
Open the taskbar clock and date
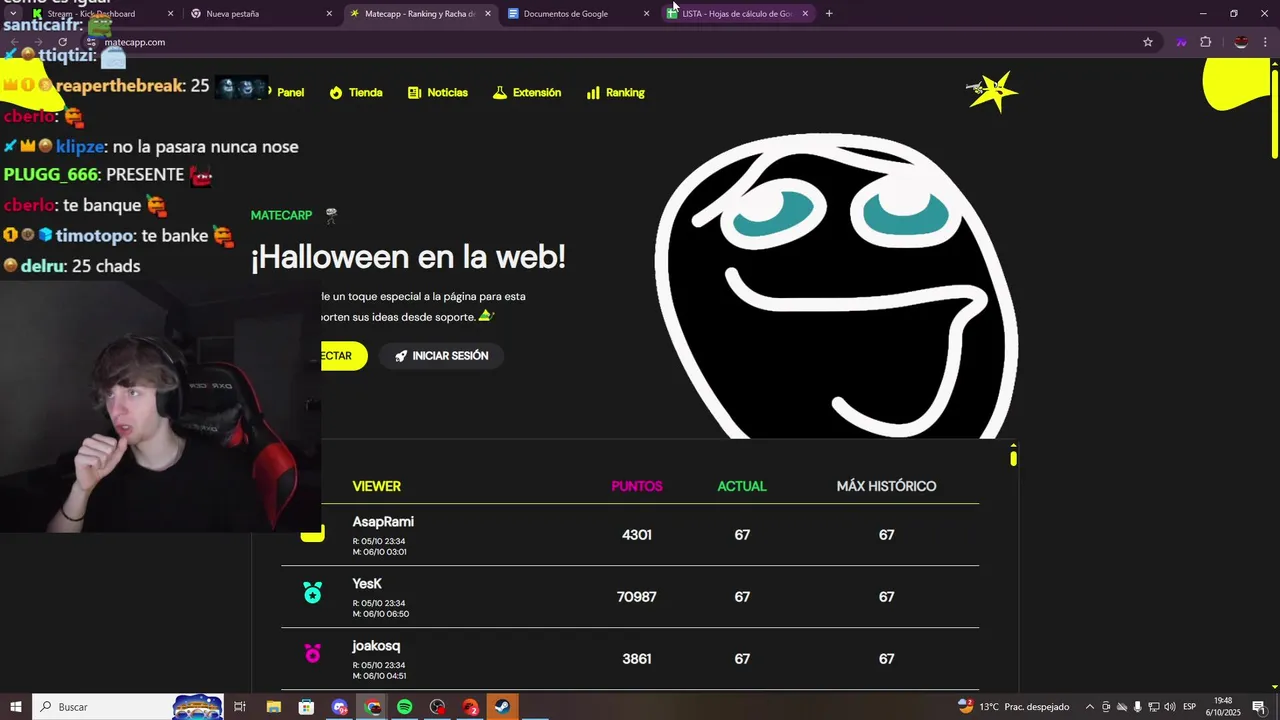pos(1223,707)
